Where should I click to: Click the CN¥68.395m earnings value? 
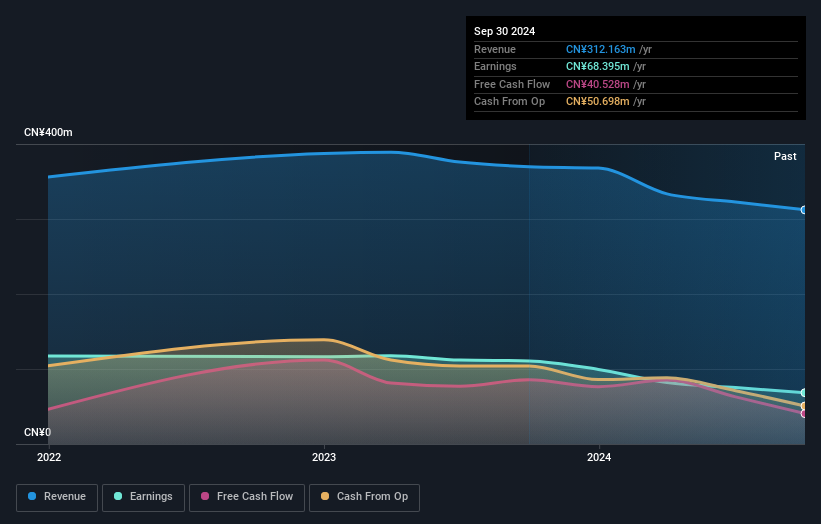tap(597, 66)
